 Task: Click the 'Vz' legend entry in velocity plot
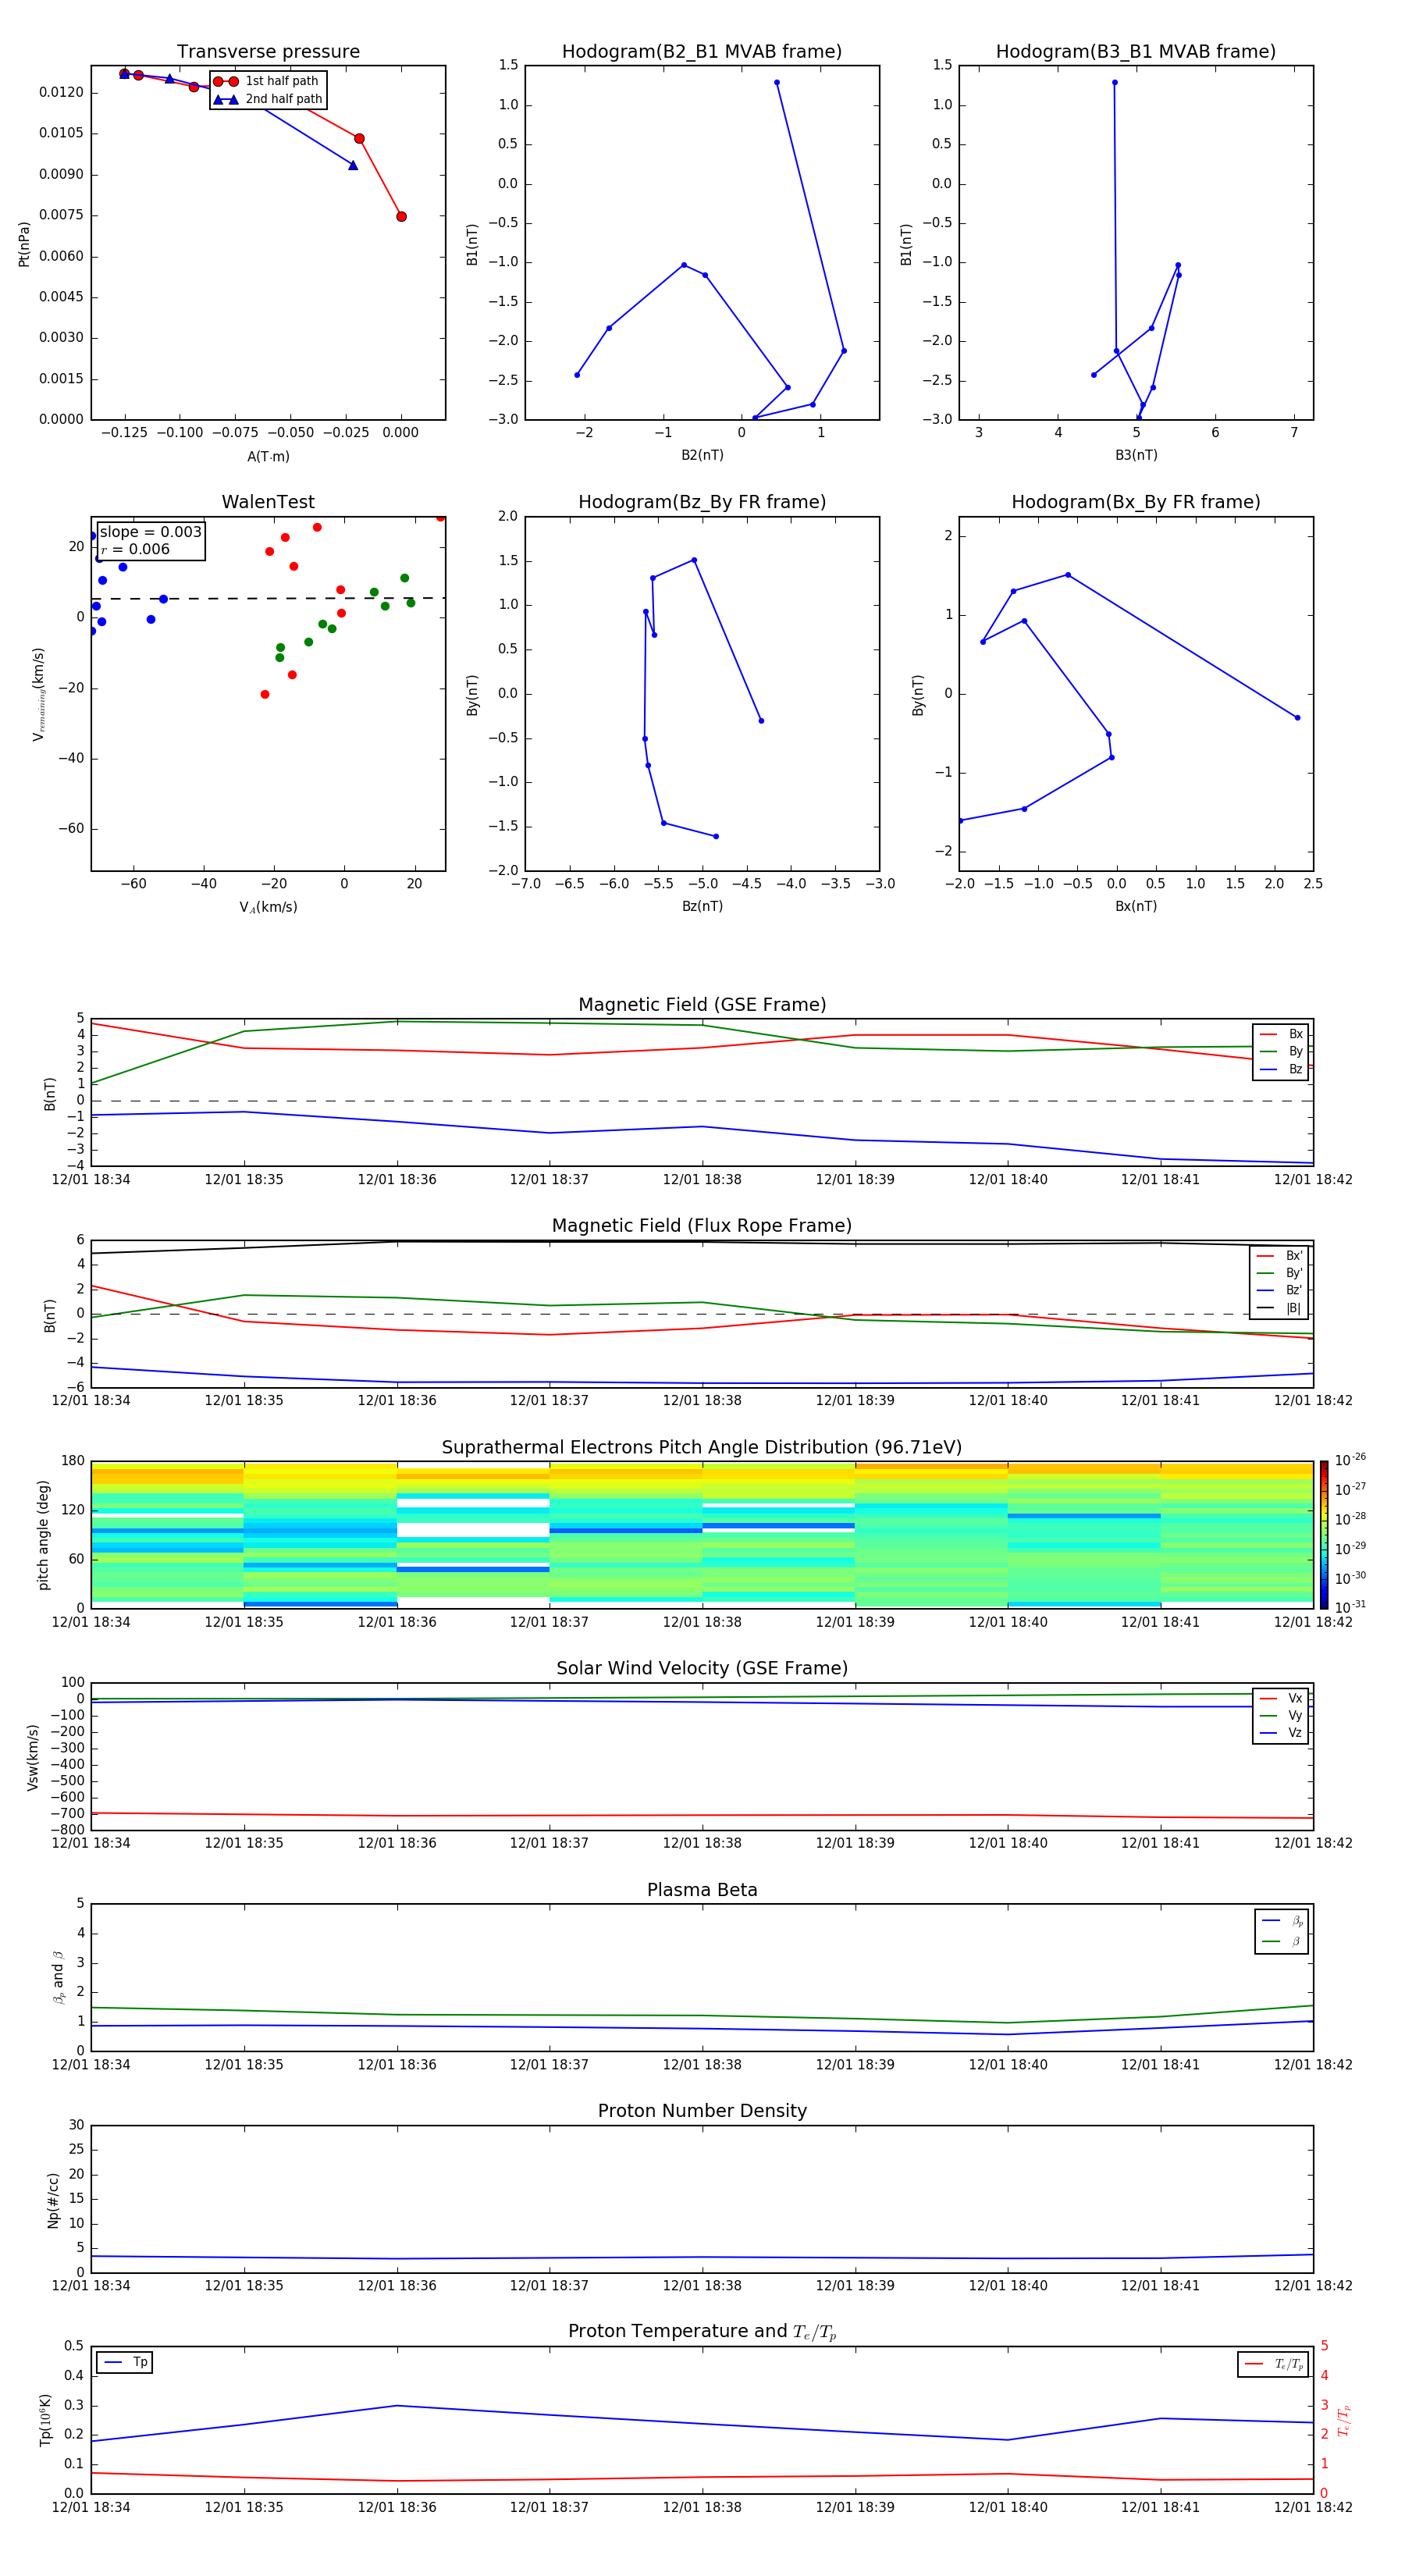pos(1281,1732)
